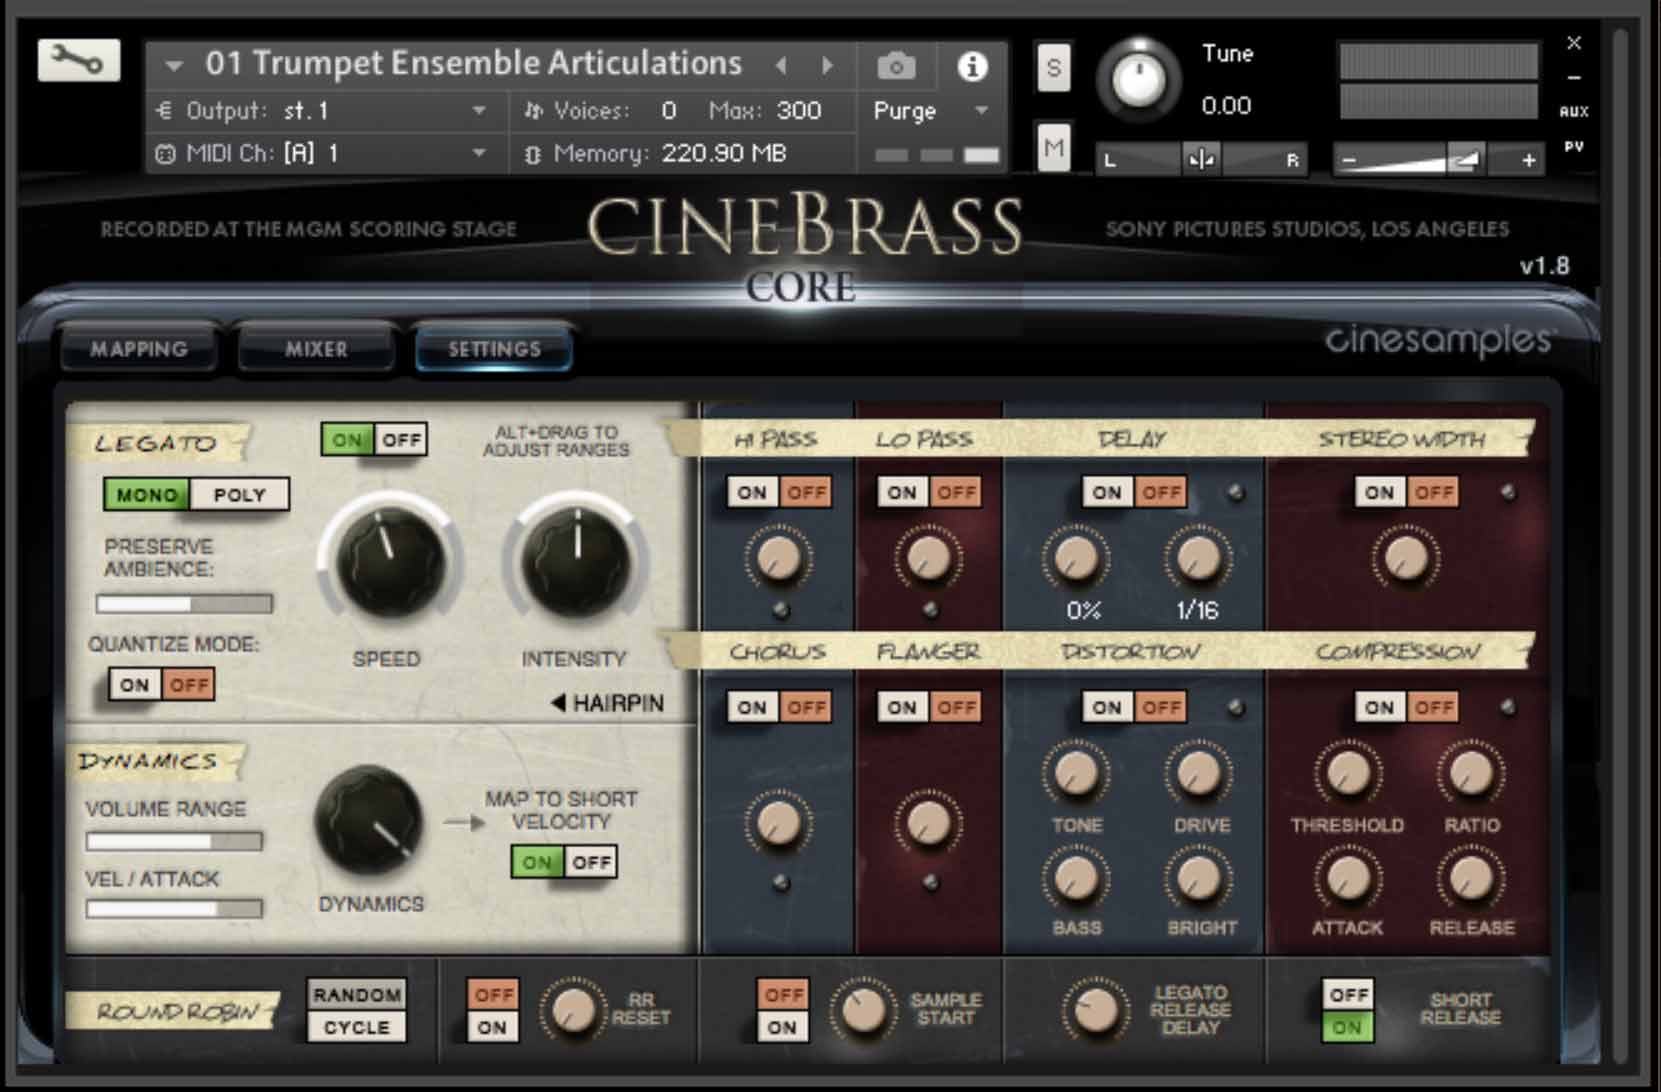
Task: Open the Output st.1 dropdown
Action: (479, 110)
